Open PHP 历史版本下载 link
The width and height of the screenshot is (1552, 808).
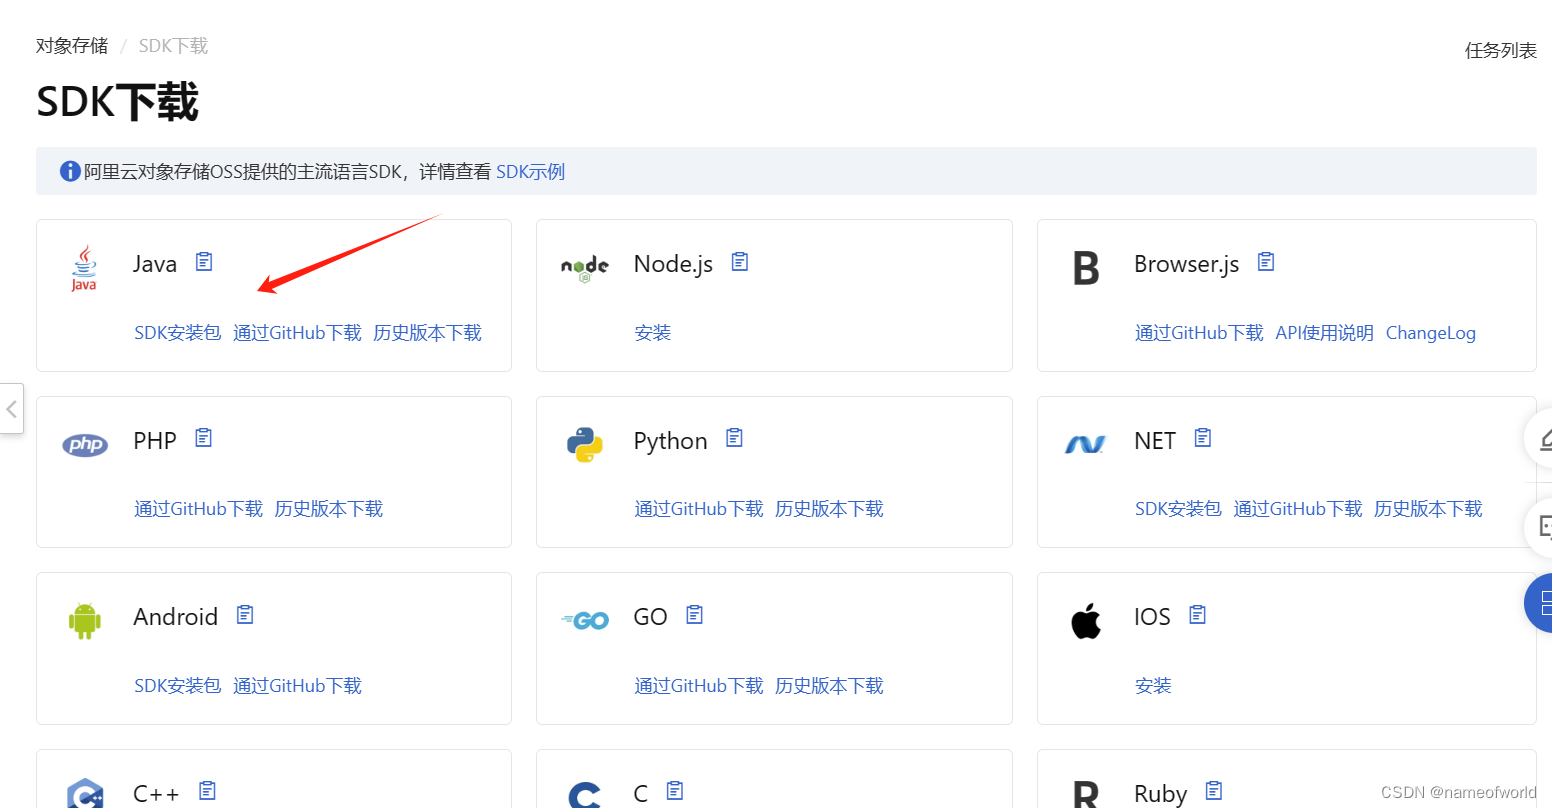click(329, 509)
